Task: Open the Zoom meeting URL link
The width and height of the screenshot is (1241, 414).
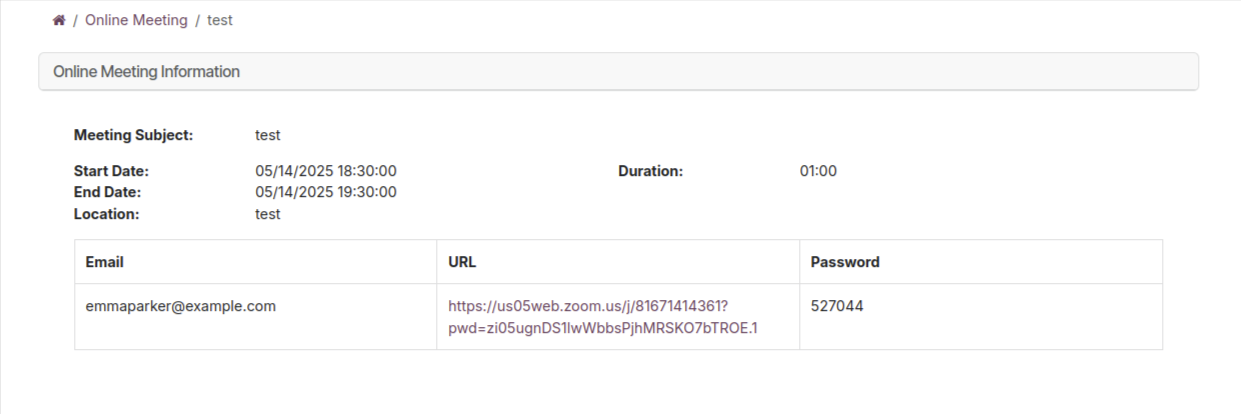Action: [602, 317]
